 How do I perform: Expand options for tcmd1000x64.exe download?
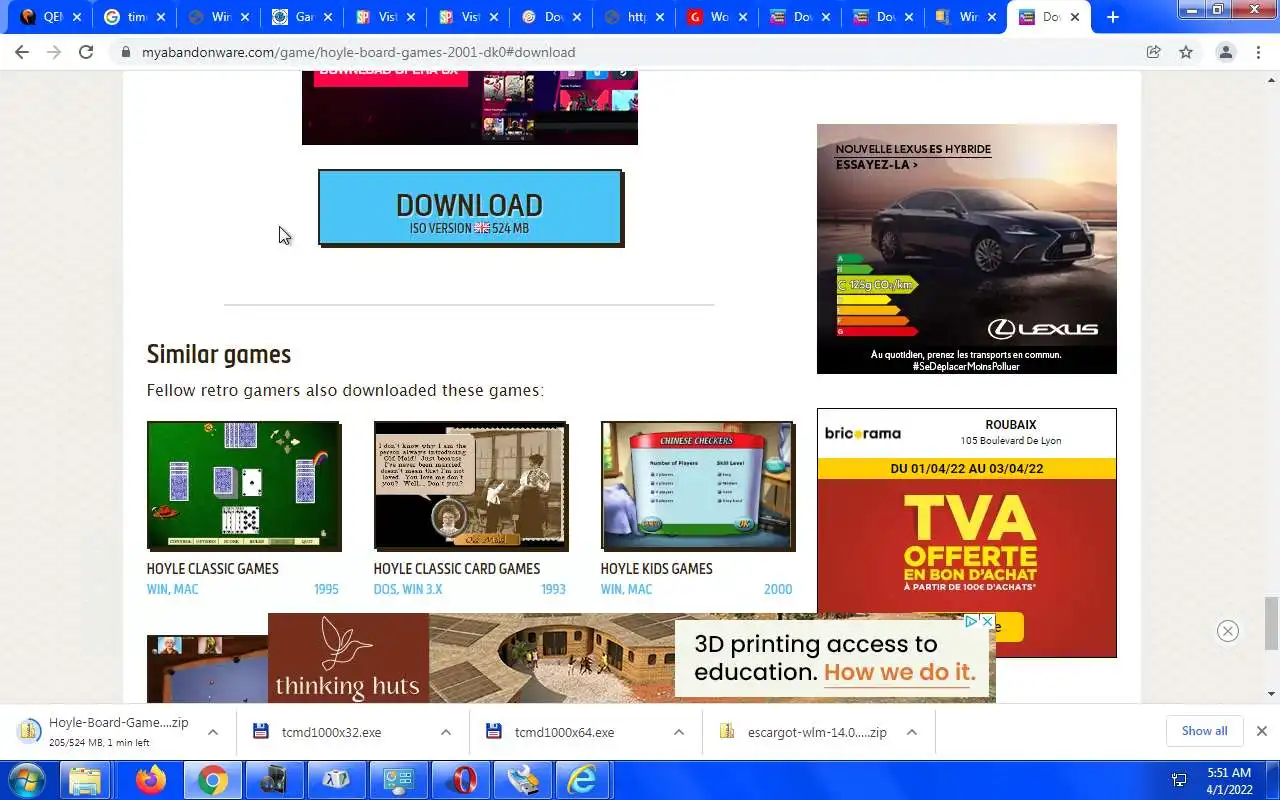tap(678, 732)
